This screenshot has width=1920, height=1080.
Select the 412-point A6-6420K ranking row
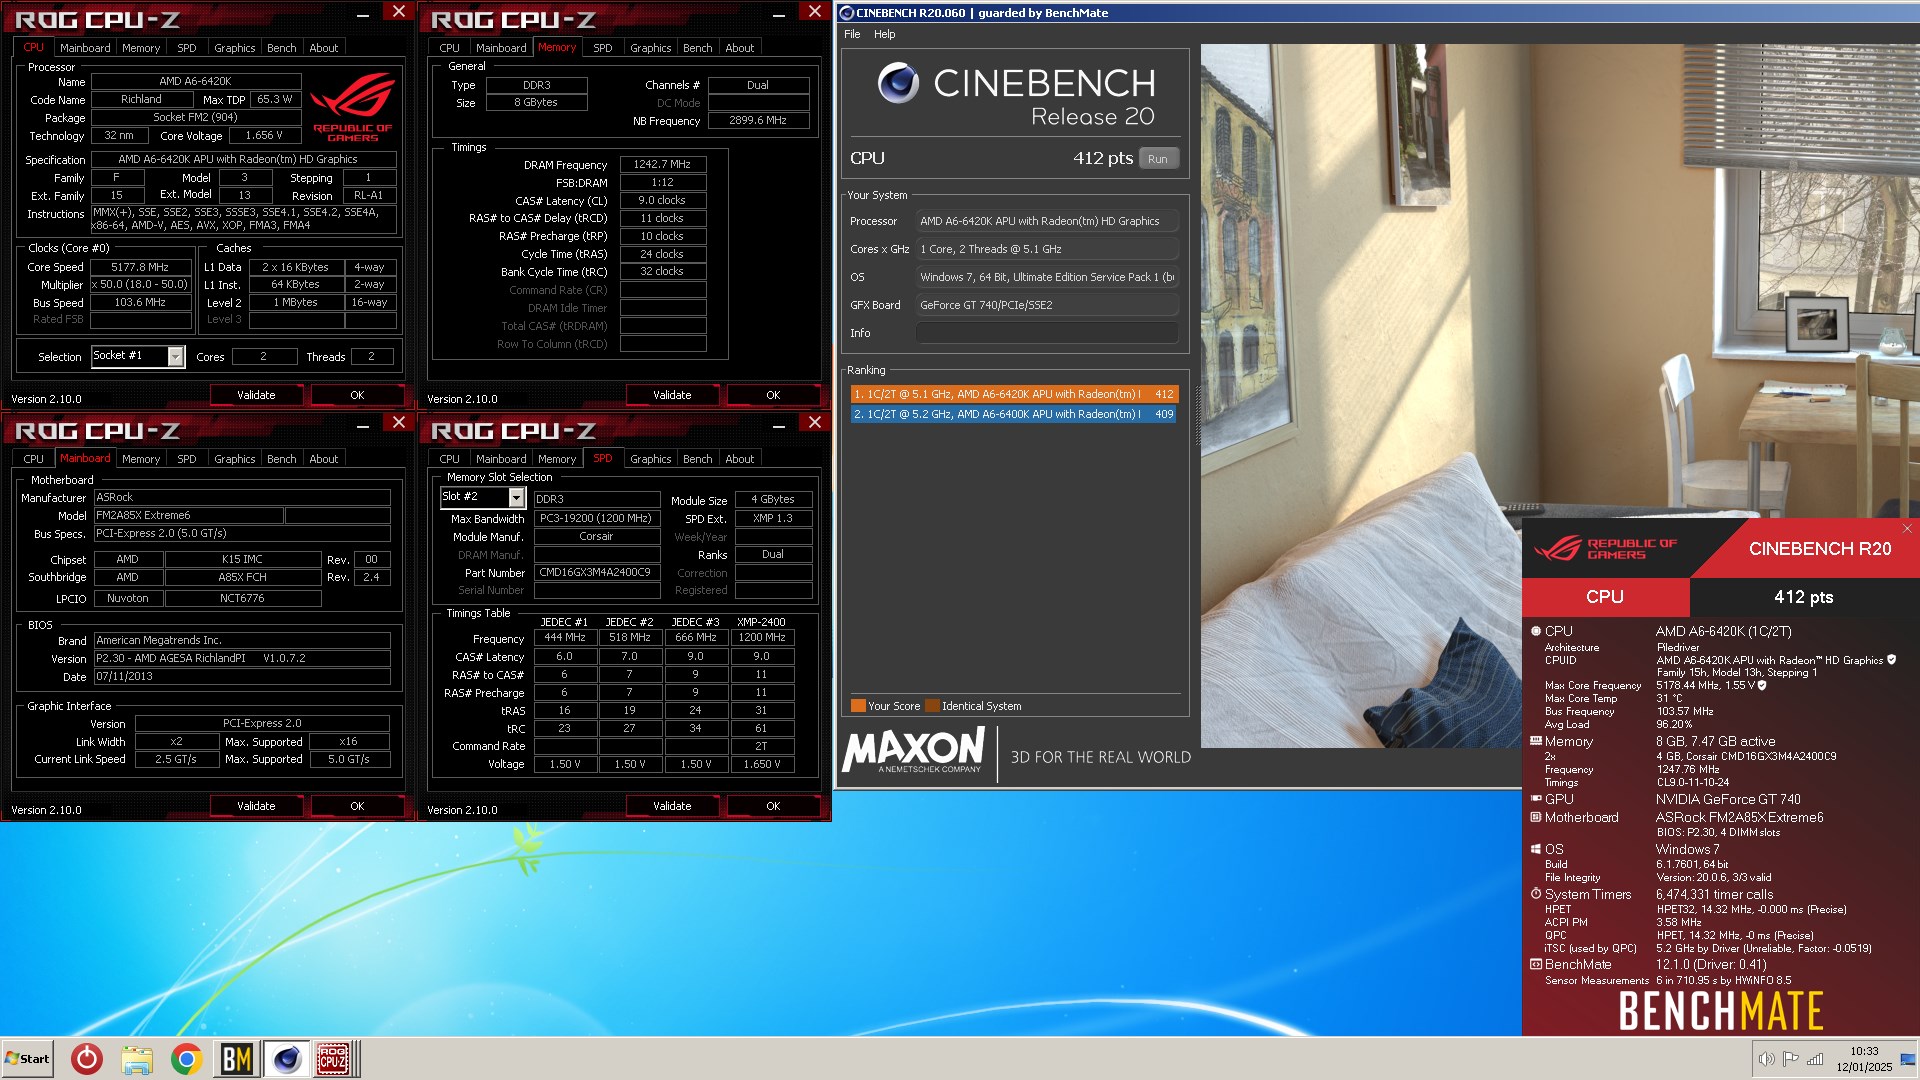click(x=1014, y=394)
